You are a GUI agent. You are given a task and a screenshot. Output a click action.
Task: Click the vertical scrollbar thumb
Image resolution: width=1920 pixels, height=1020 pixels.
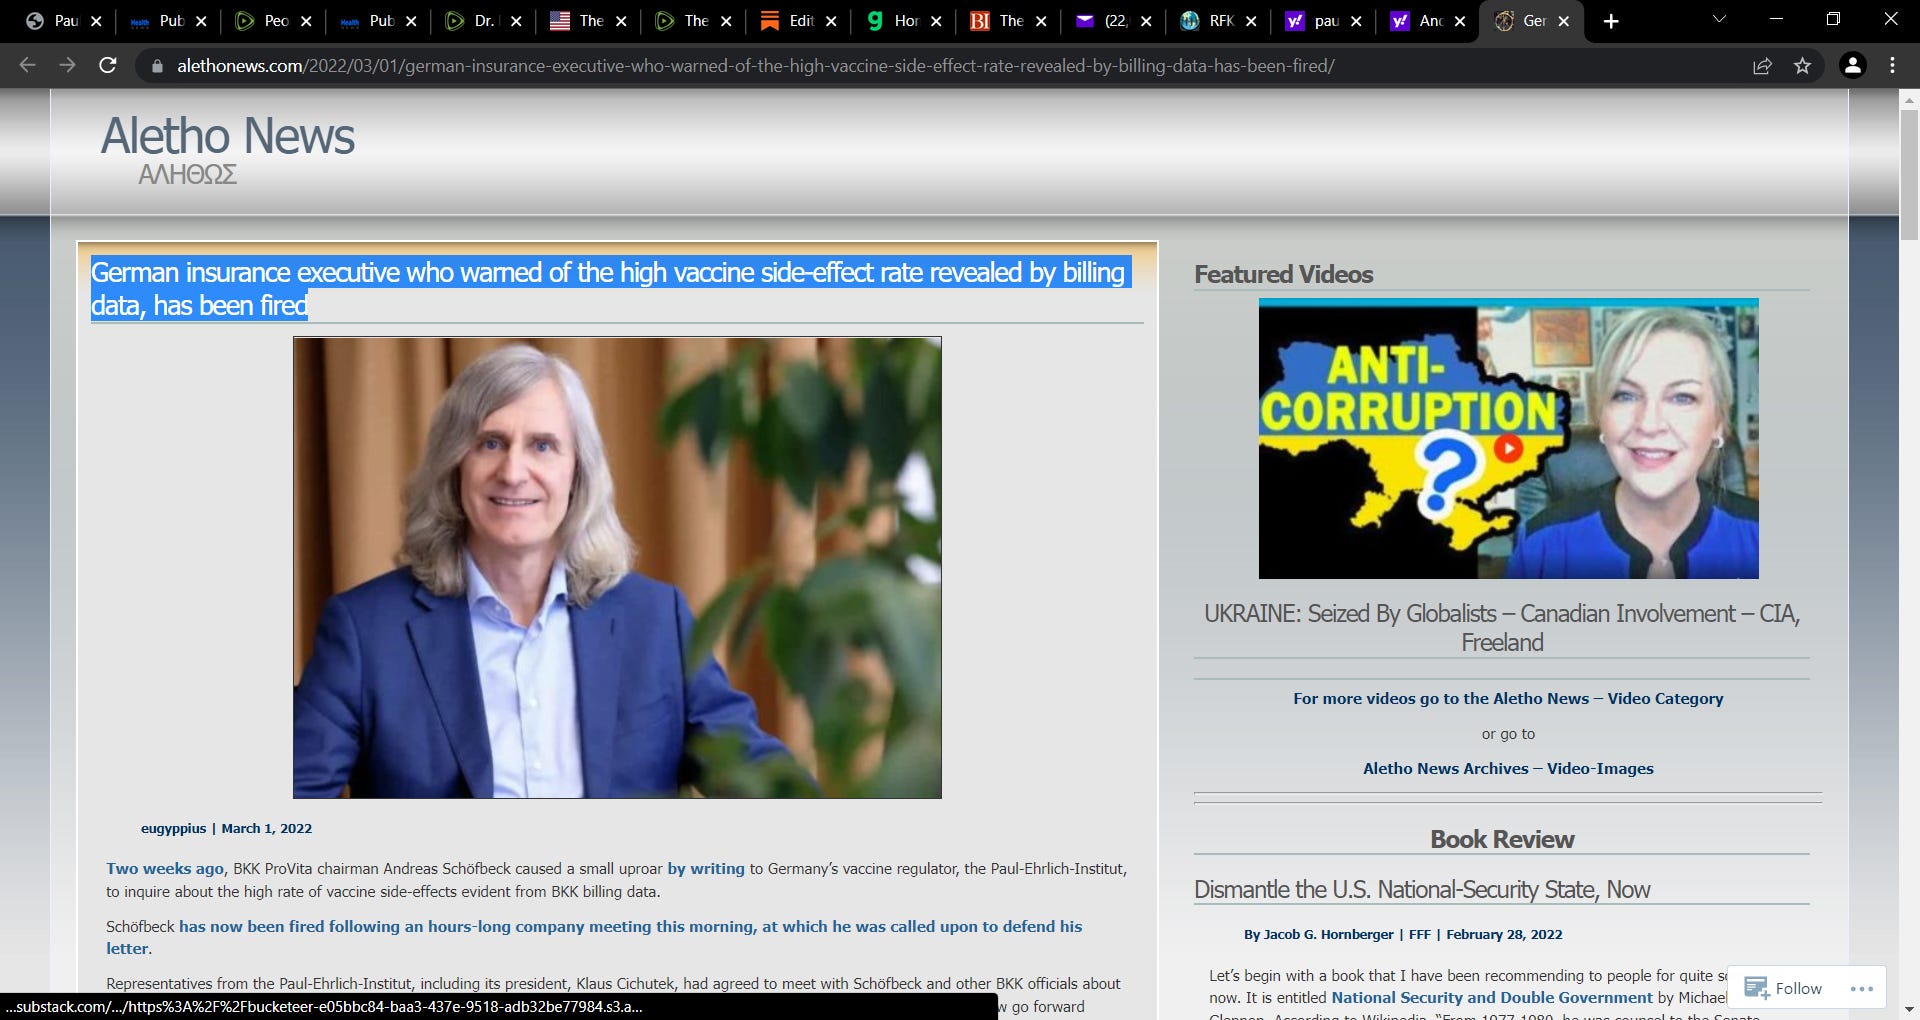(1909, 175)
